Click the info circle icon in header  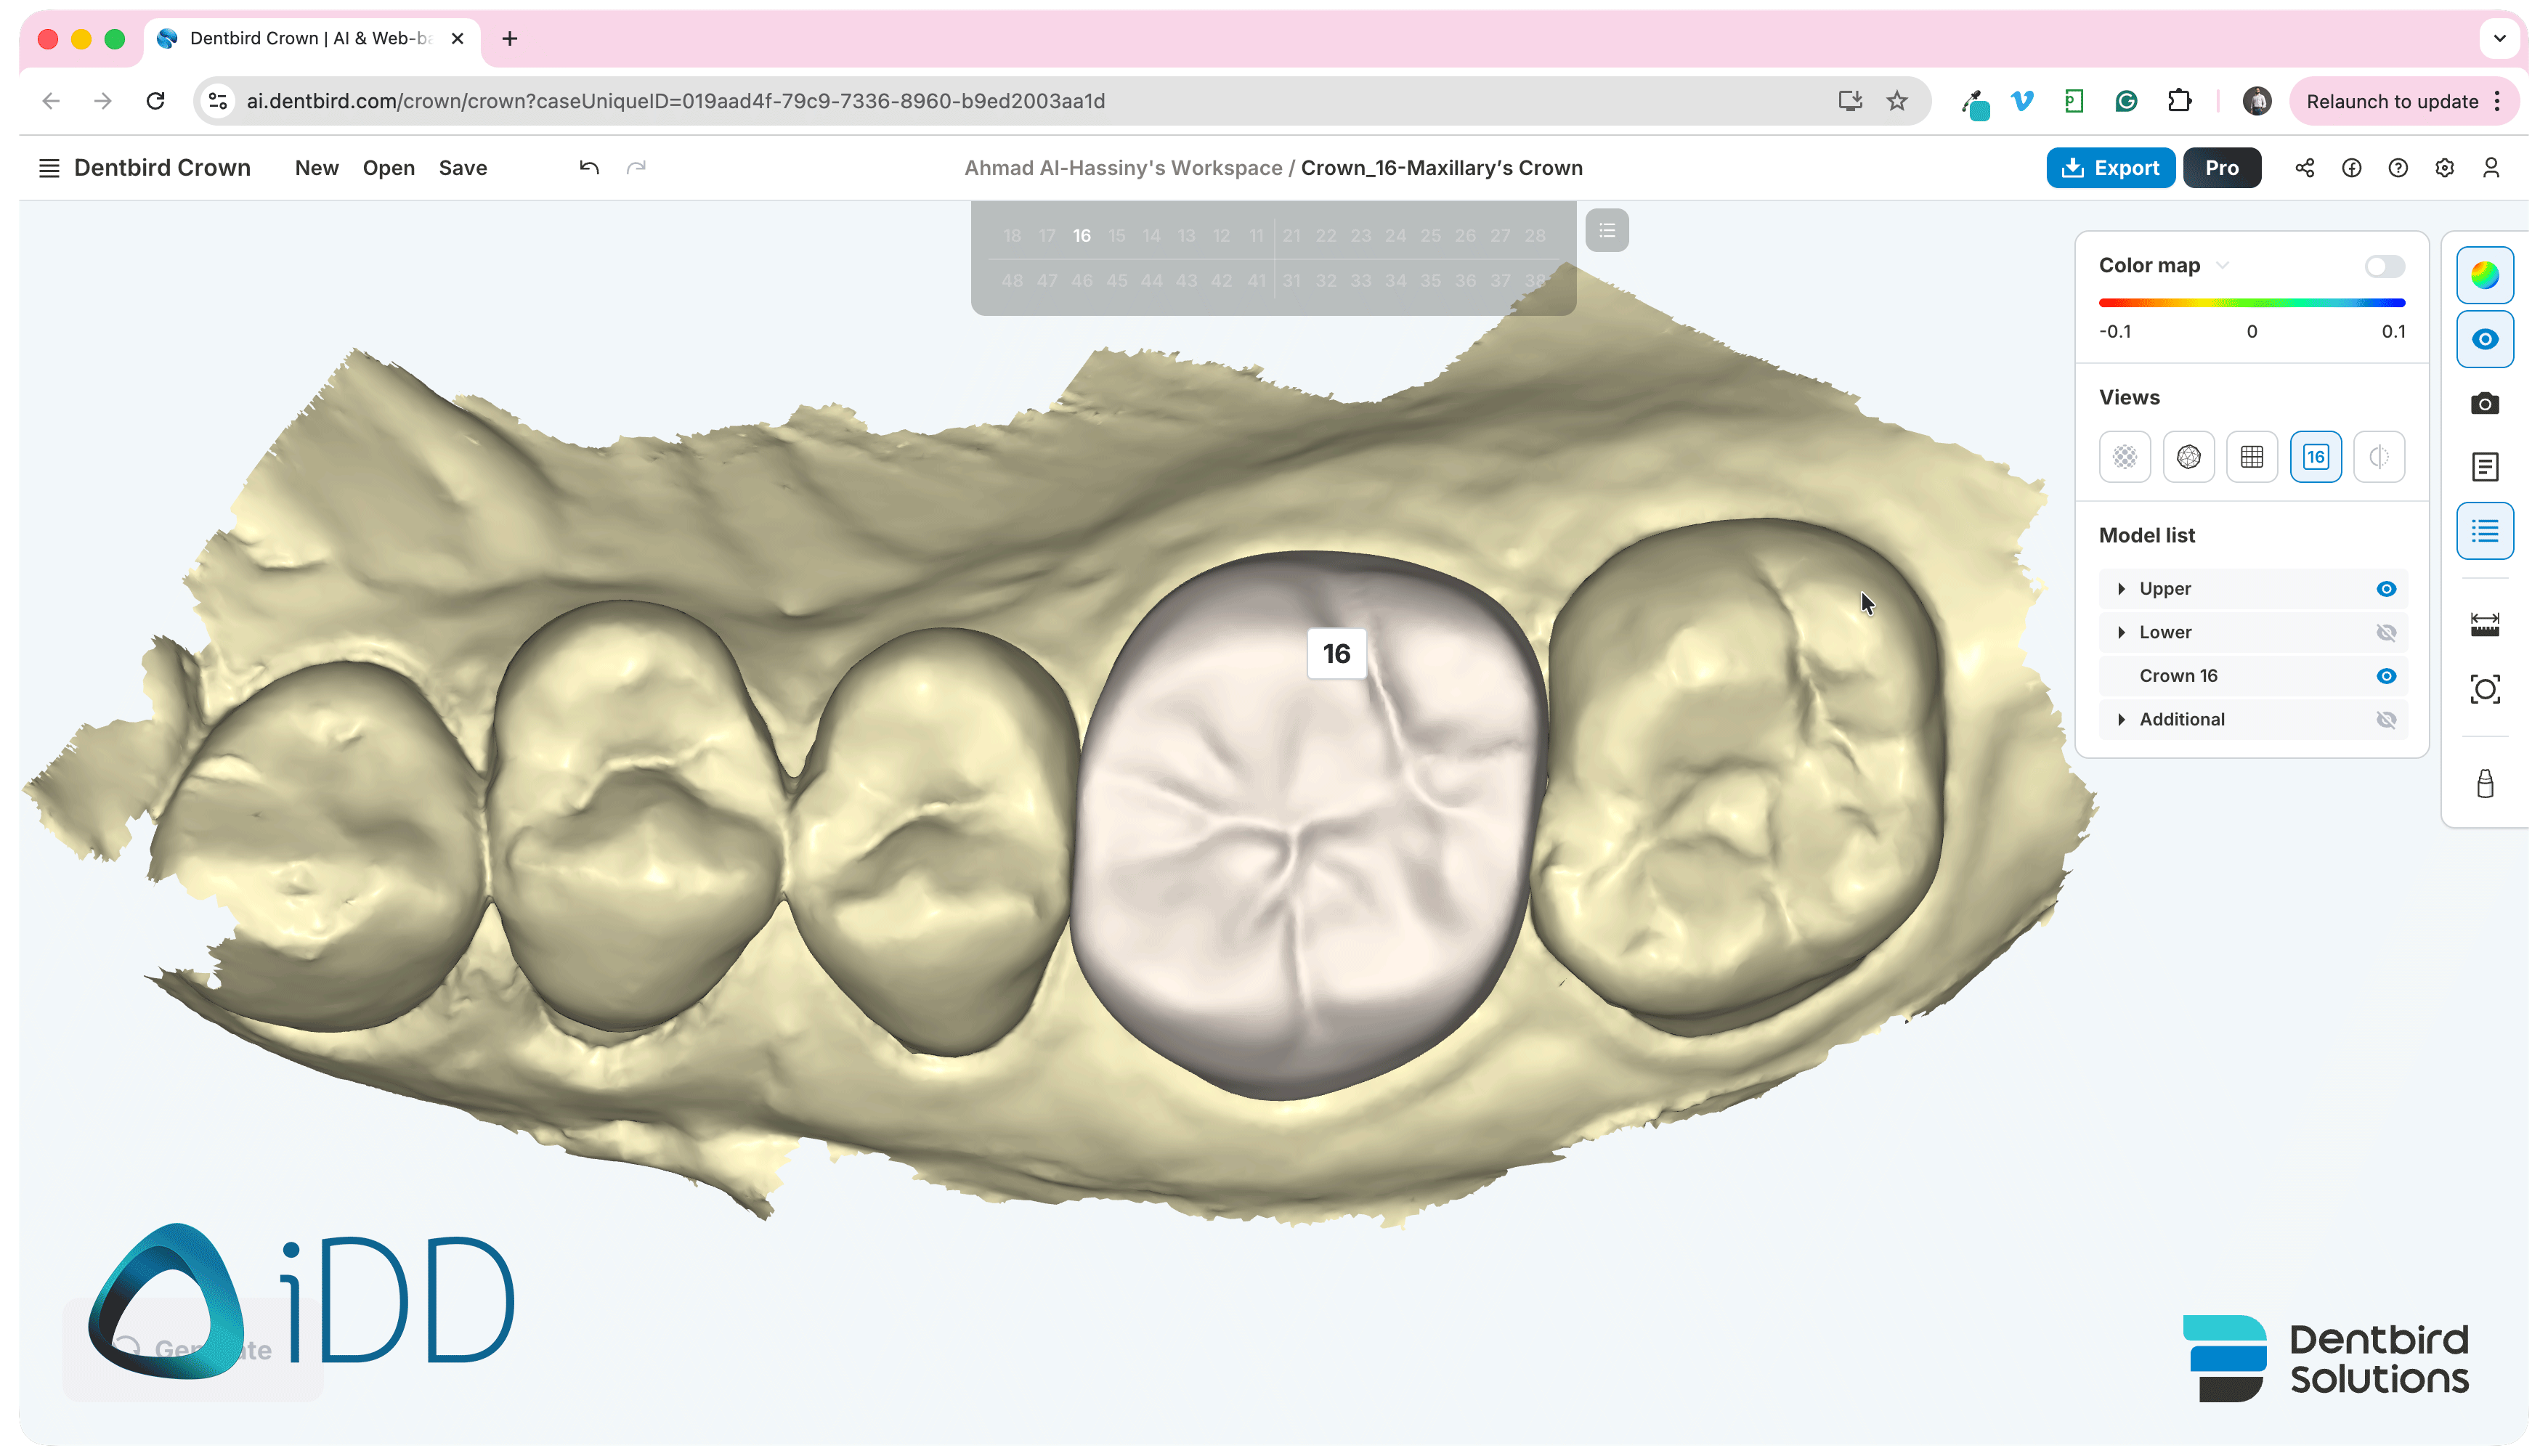2351,168
